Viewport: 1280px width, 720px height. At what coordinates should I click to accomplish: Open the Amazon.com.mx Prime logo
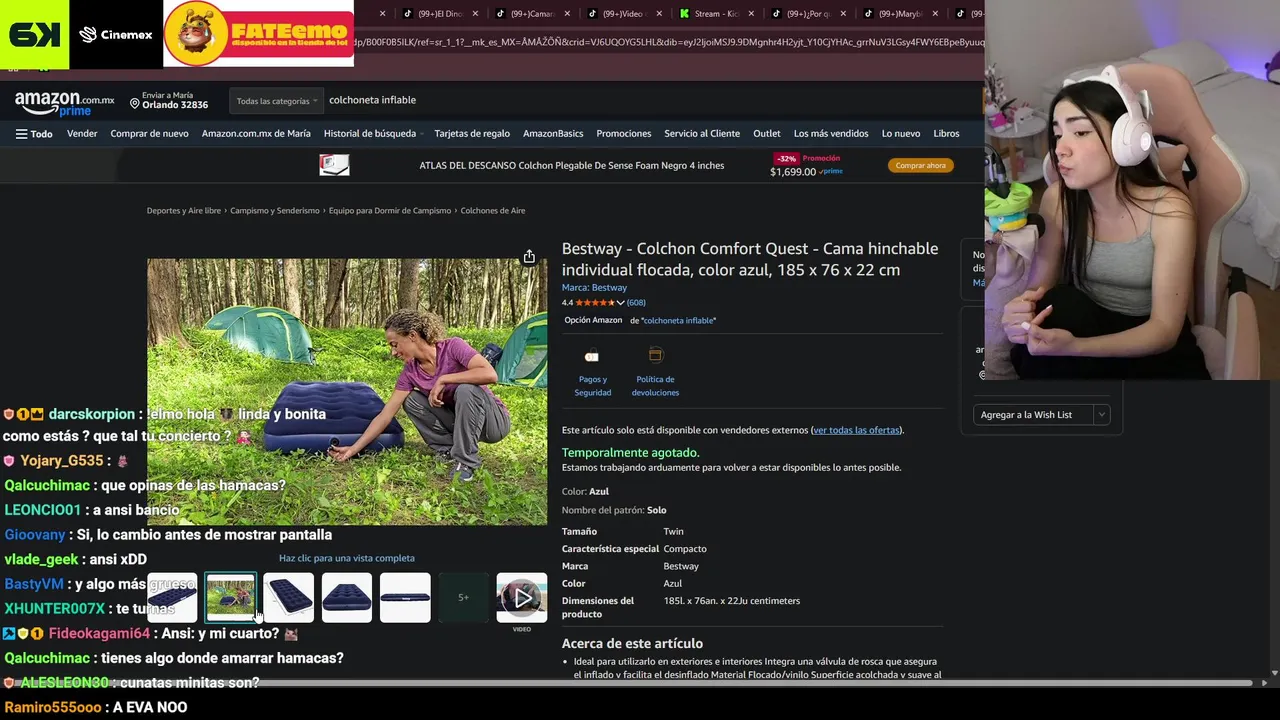(64, 103)
